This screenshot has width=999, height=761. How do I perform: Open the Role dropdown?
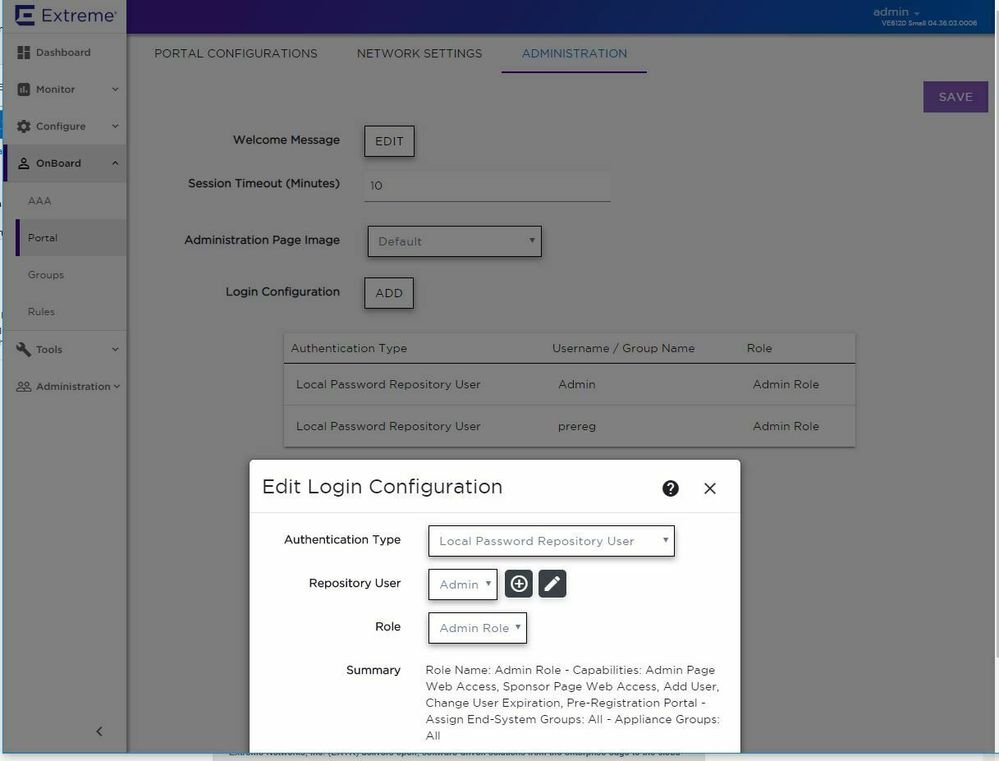(477, 628)
